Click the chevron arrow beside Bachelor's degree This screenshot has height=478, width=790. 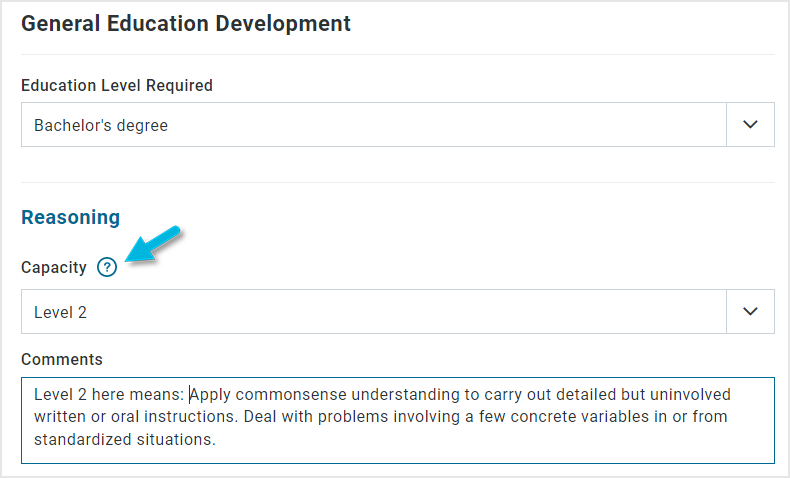[x=750, y=124]
